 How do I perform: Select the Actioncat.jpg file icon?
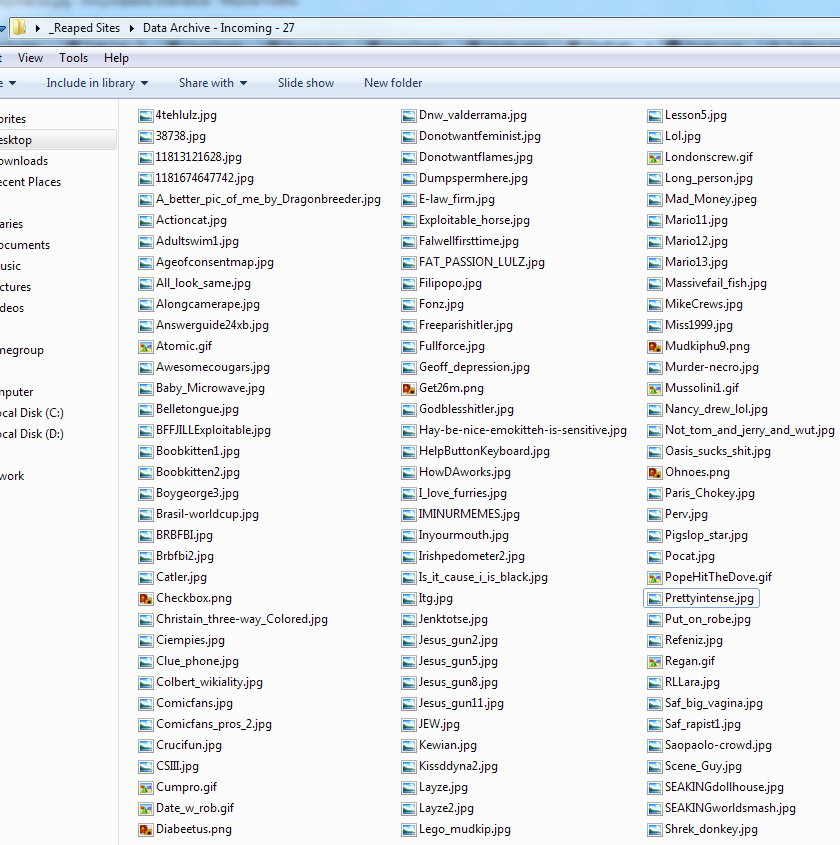coord(146,220)
